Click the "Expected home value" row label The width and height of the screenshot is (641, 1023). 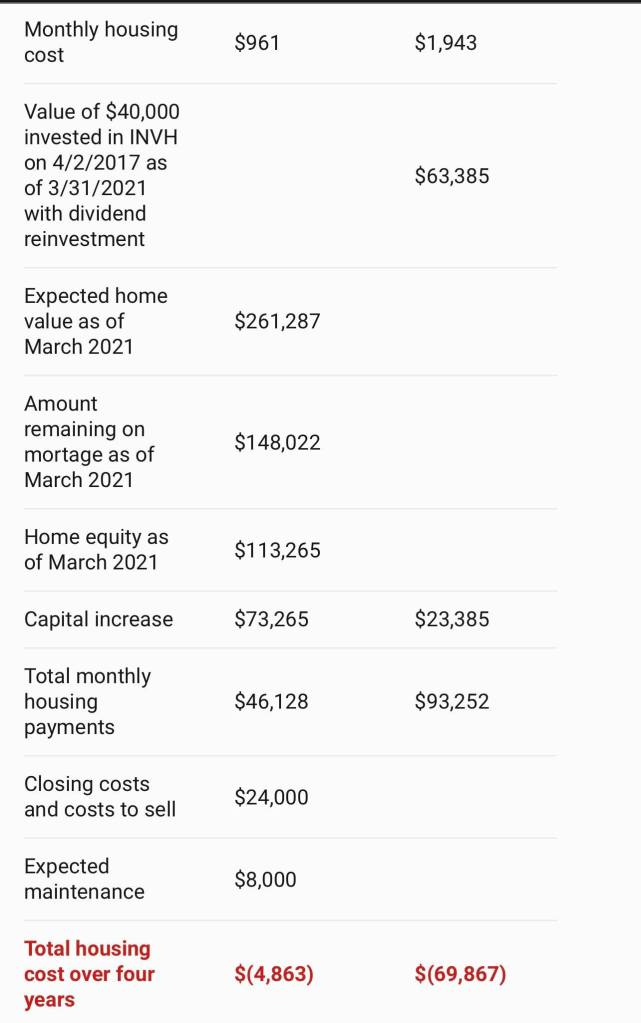pos(96,321)
